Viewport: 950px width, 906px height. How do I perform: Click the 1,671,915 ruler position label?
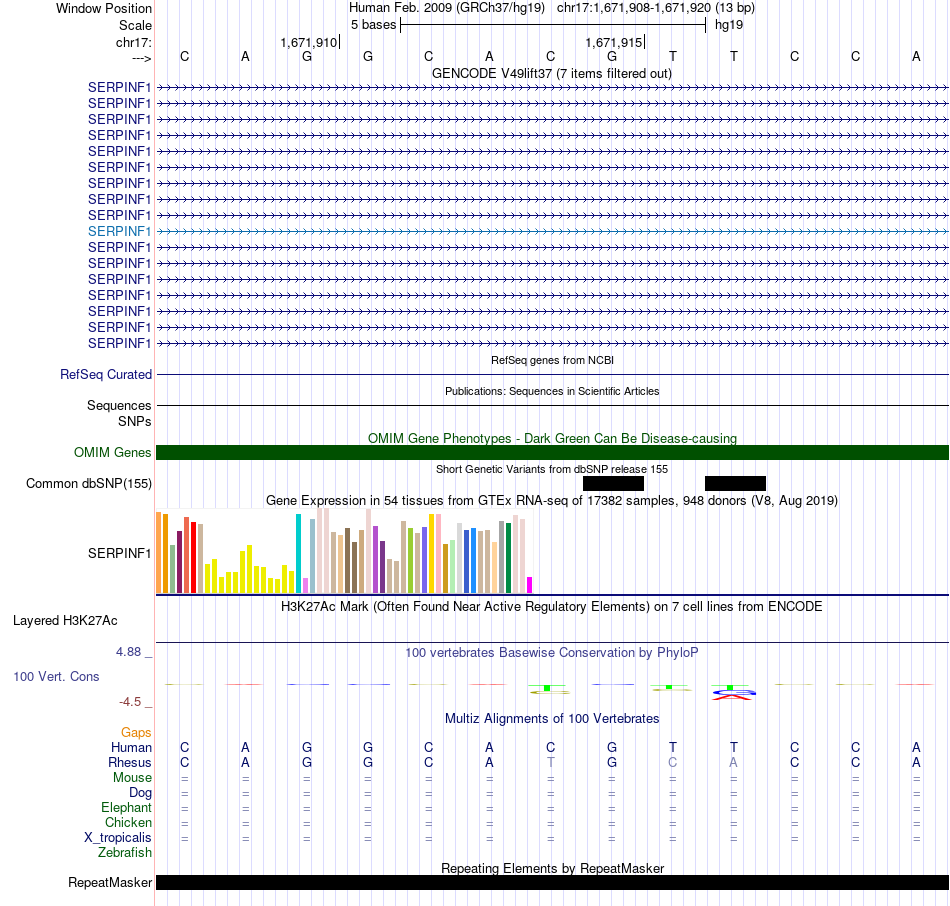click(x=614, y=42)
